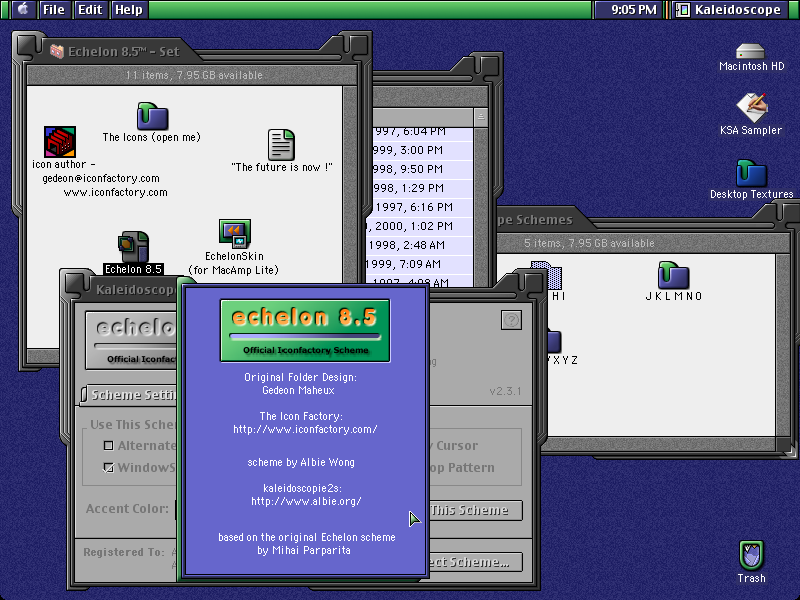Click the partially hidden ...ect Scheme... button
Viewport: 800px width, 600px height.
(x=476, y=562)
